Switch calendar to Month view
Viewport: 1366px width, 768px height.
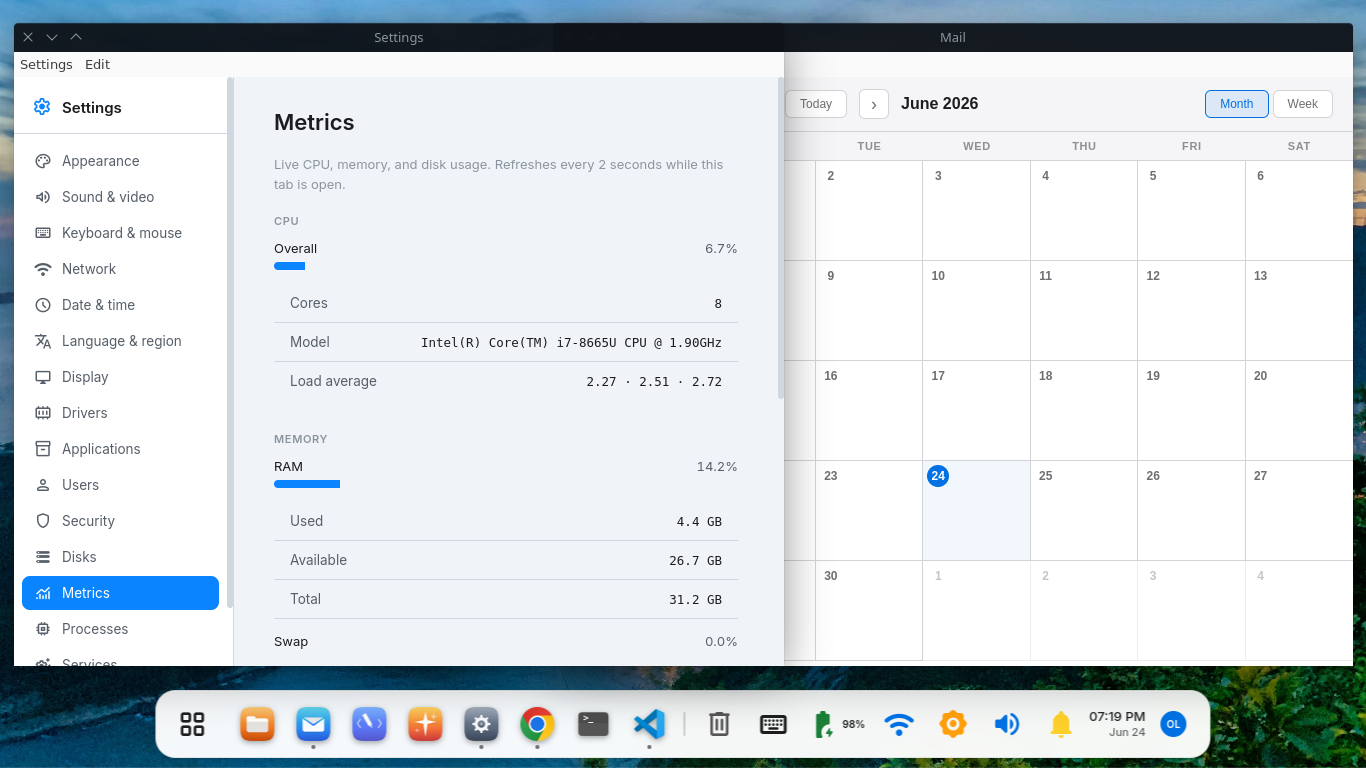1237,104
